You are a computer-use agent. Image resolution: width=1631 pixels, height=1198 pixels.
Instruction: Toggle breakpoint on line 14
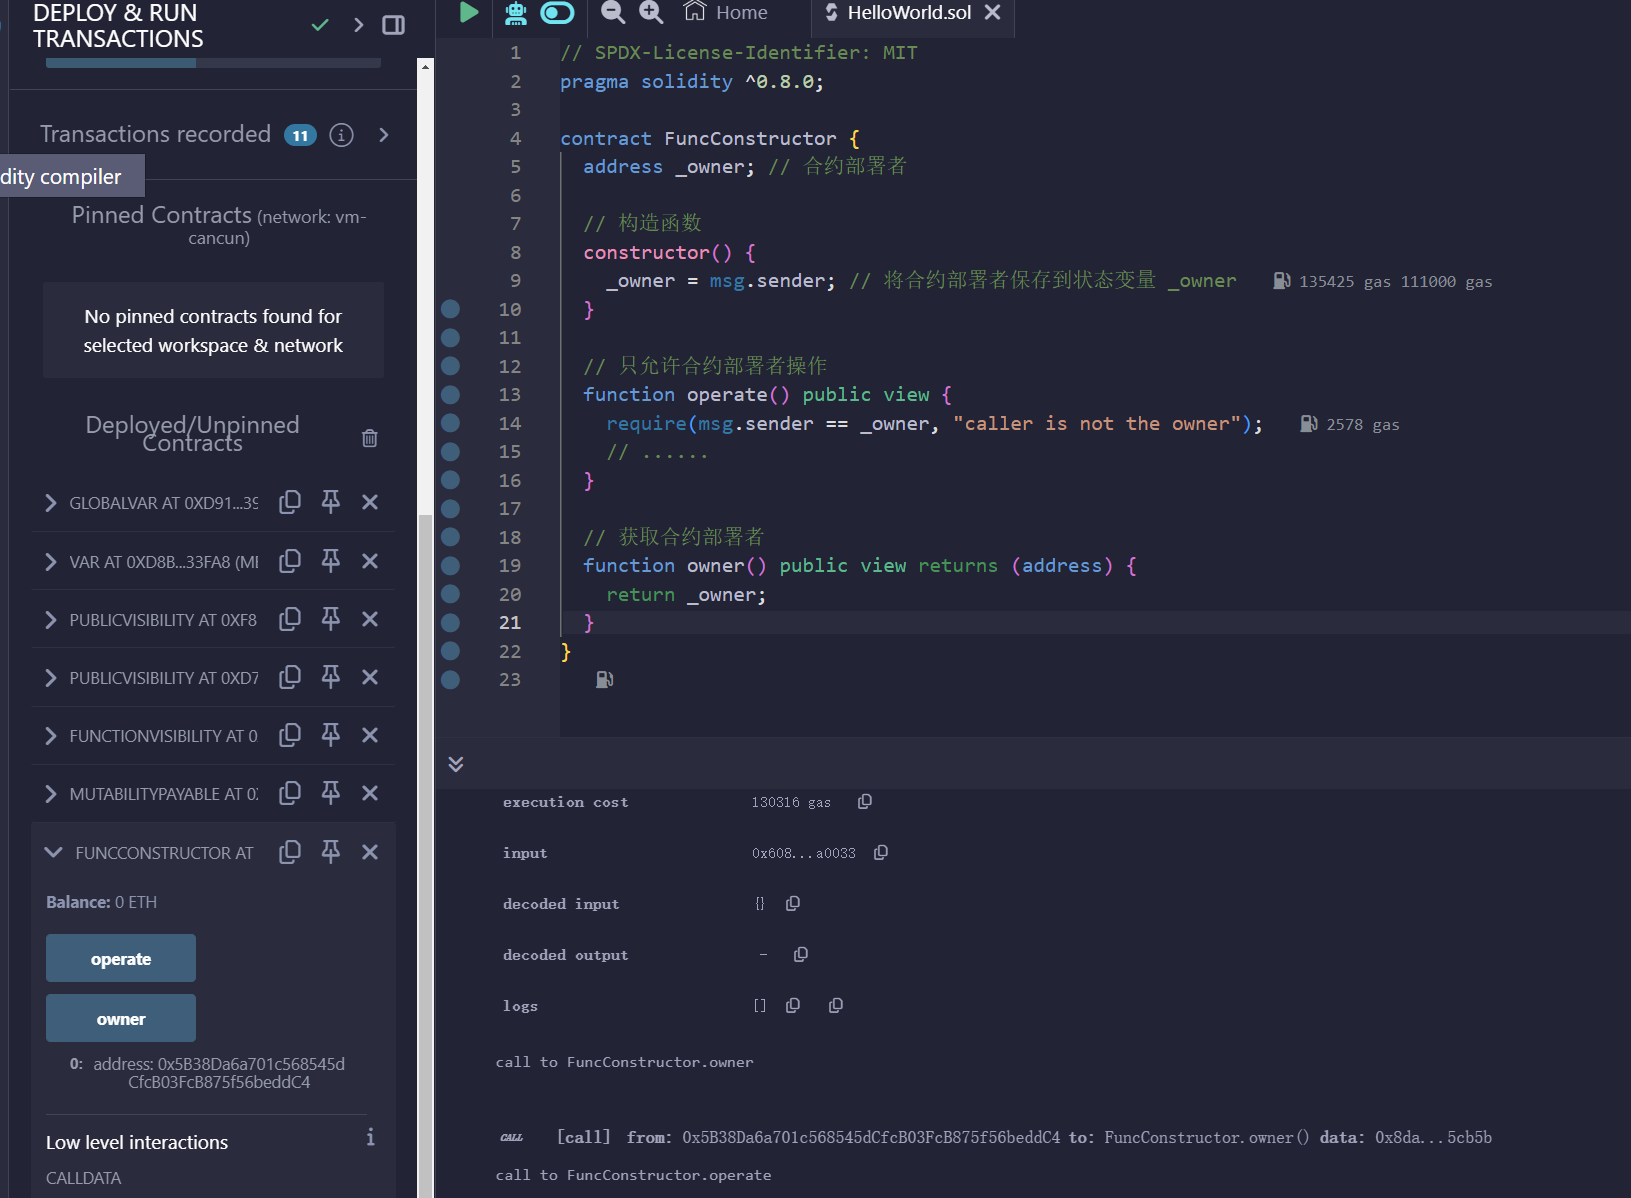pyautogui.click(x=451, y=423)
